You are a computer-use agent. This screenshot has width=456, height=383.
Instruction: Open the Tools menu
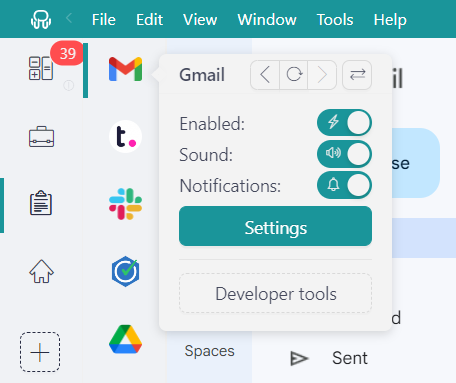coord(335,20)
